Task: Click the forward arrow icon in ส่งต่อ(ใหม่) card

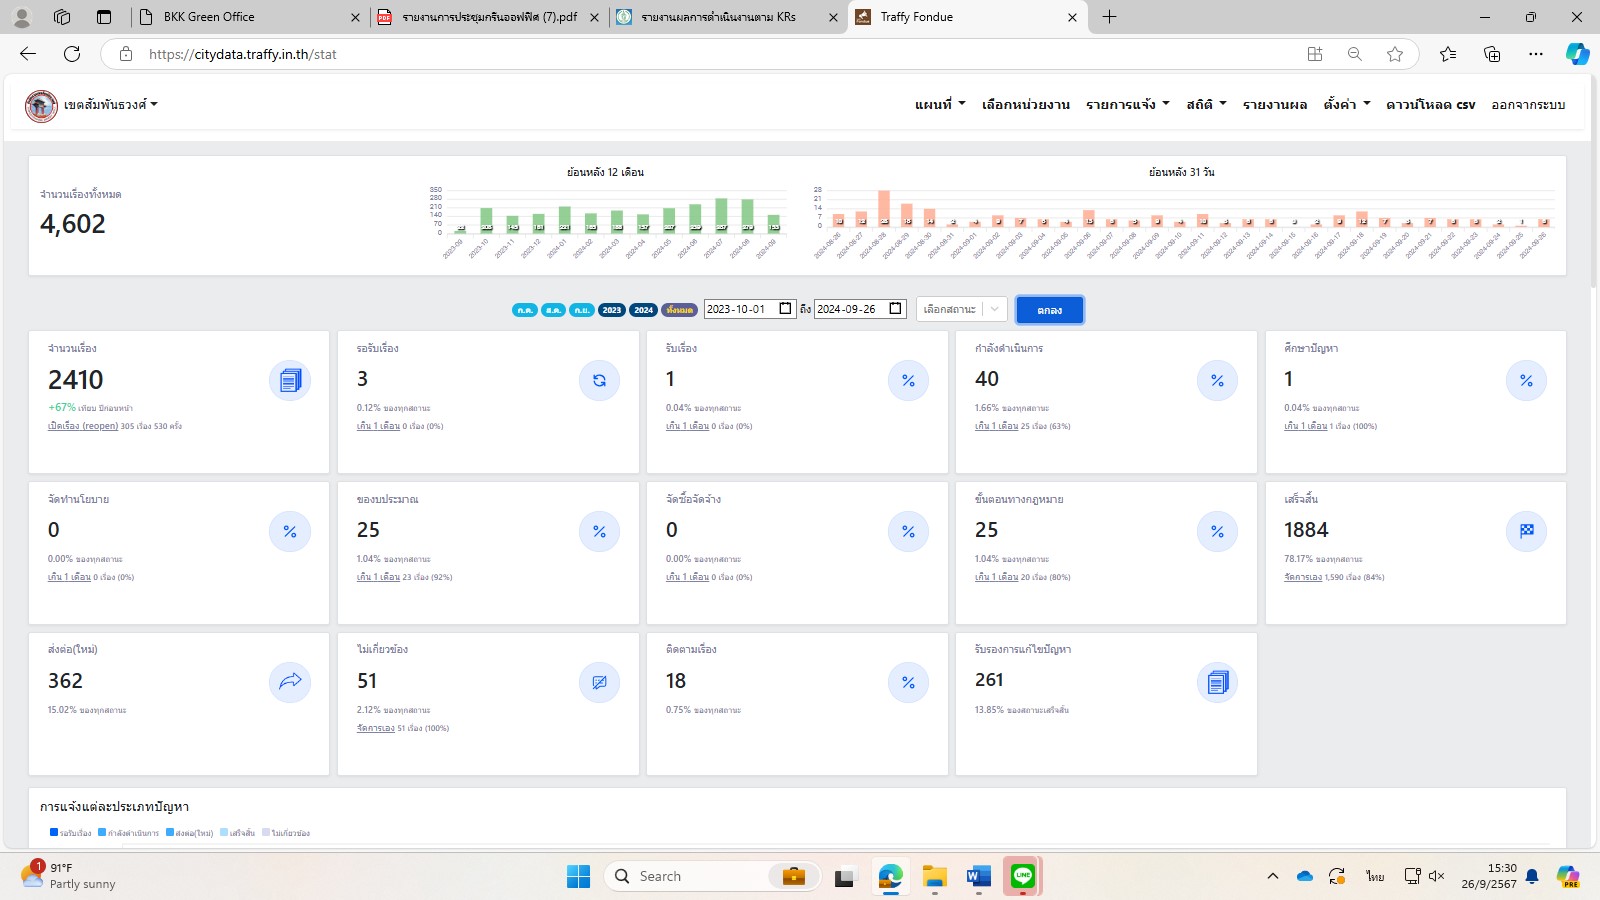Action: [290, 682]
